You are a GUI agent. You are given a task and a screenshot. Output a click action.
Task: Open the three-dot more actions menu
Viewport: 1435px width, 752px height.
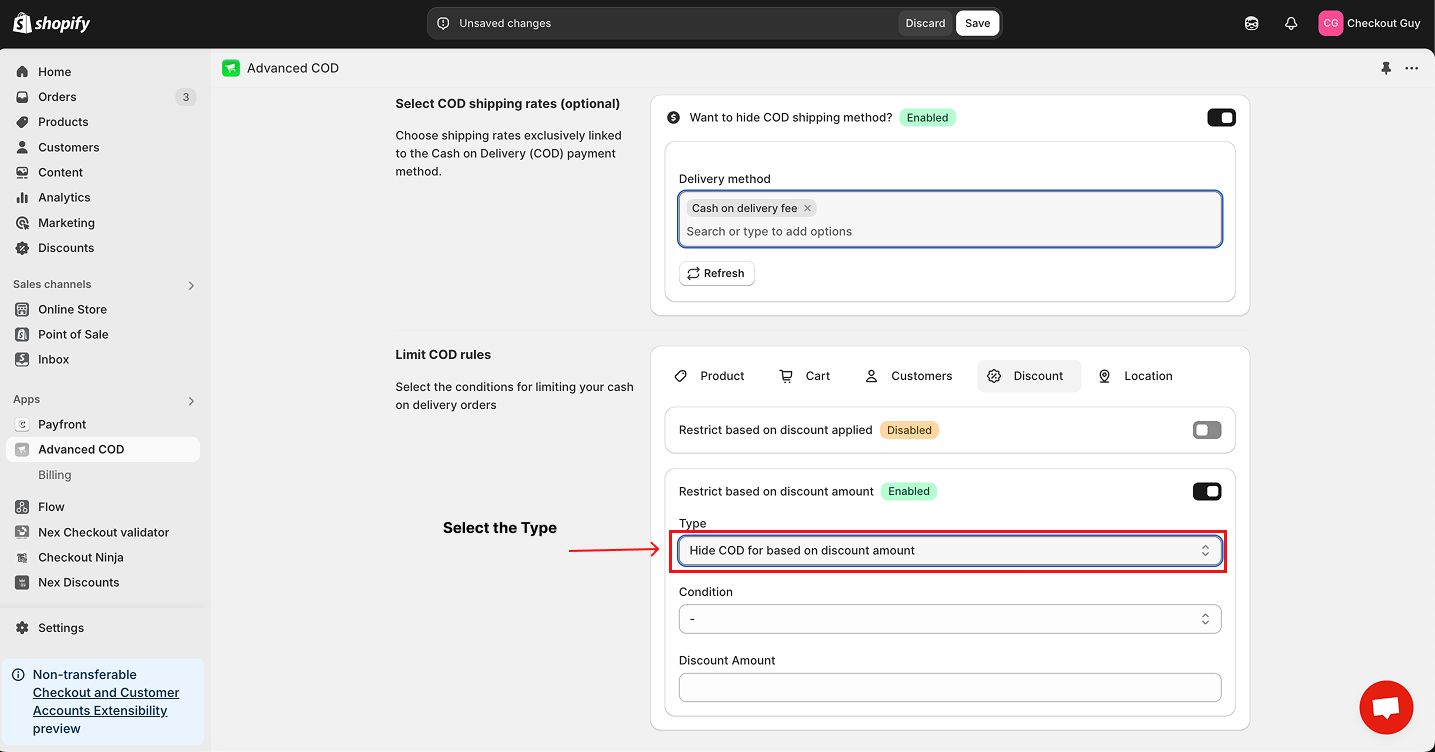point(1411,68)
